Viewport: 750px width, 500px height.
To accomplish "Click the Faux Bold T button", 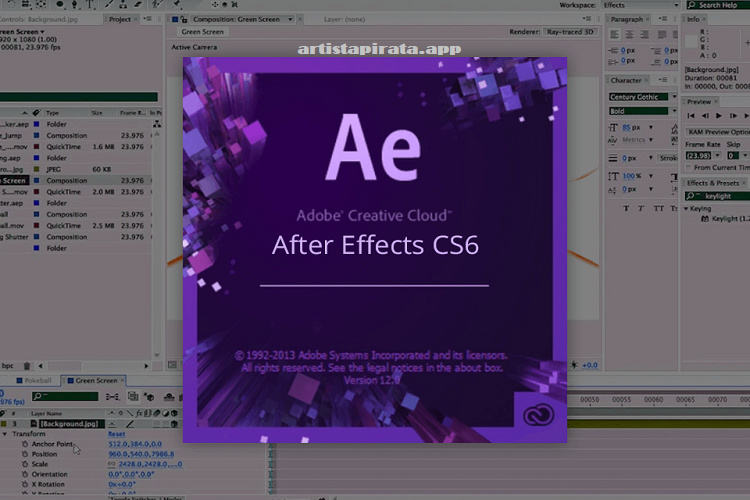I will (626, 208).
